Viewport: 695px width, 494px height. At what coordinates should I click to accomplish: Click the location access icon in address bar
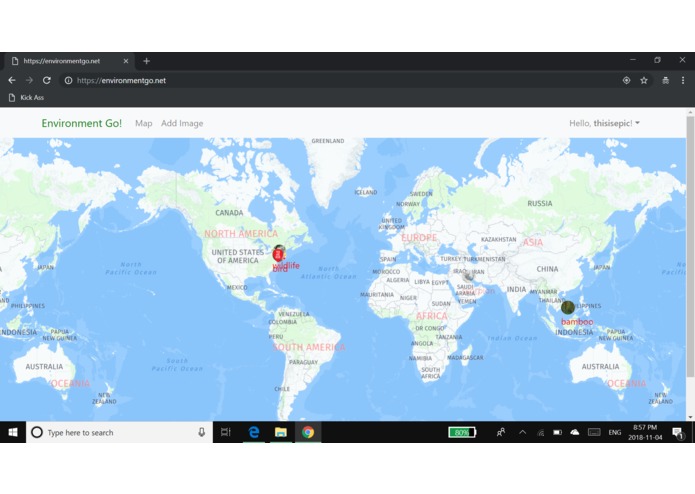[x=626, y=80]
